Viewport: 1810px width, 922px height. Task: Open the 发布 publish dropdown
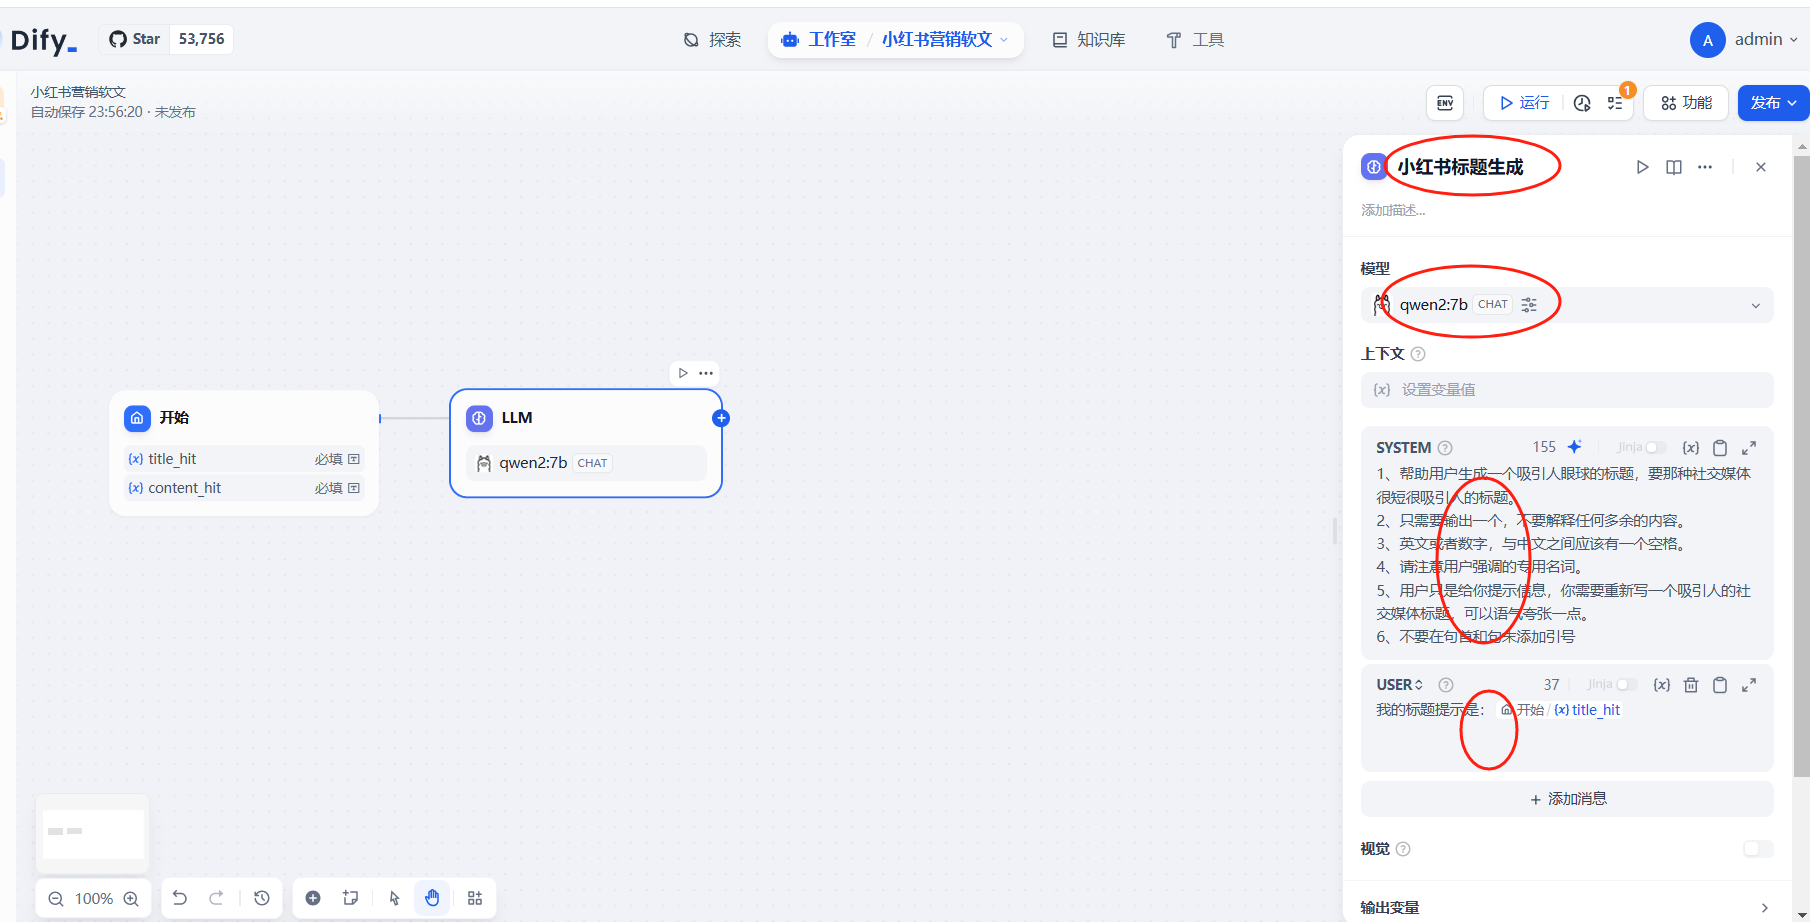[x=1773, y=103]
